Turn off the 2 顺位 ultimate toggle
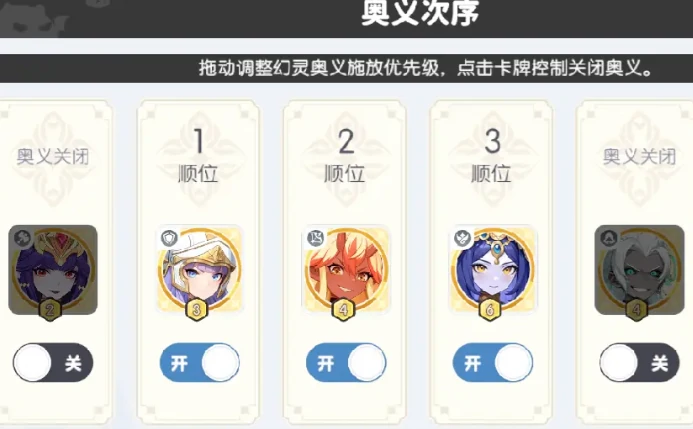693x429 pixels. pyautogui.click(x=346, y=363)
